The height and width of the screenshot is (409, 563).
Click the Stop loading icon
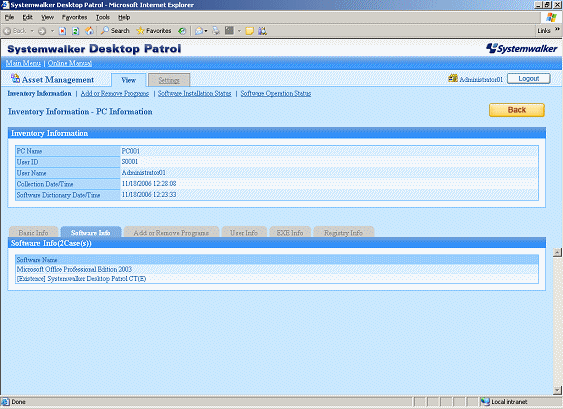click(62, 31)
